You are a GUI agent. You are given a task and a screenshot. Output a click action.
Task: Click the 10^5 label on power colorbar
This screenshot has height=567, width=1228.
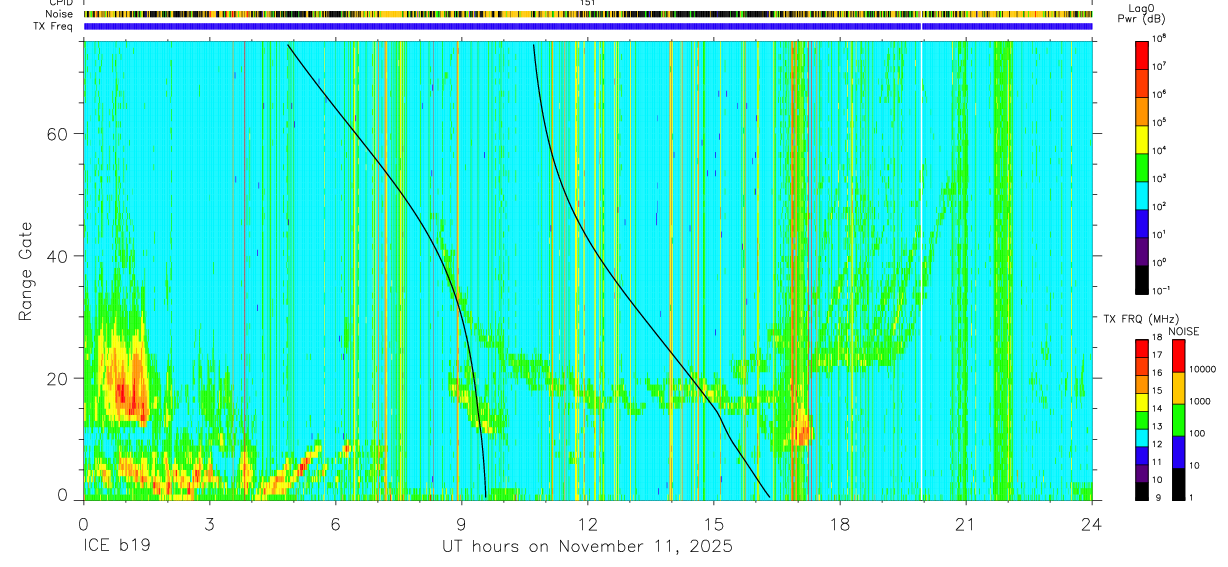pyautogui.click(x=1159, y=122)
